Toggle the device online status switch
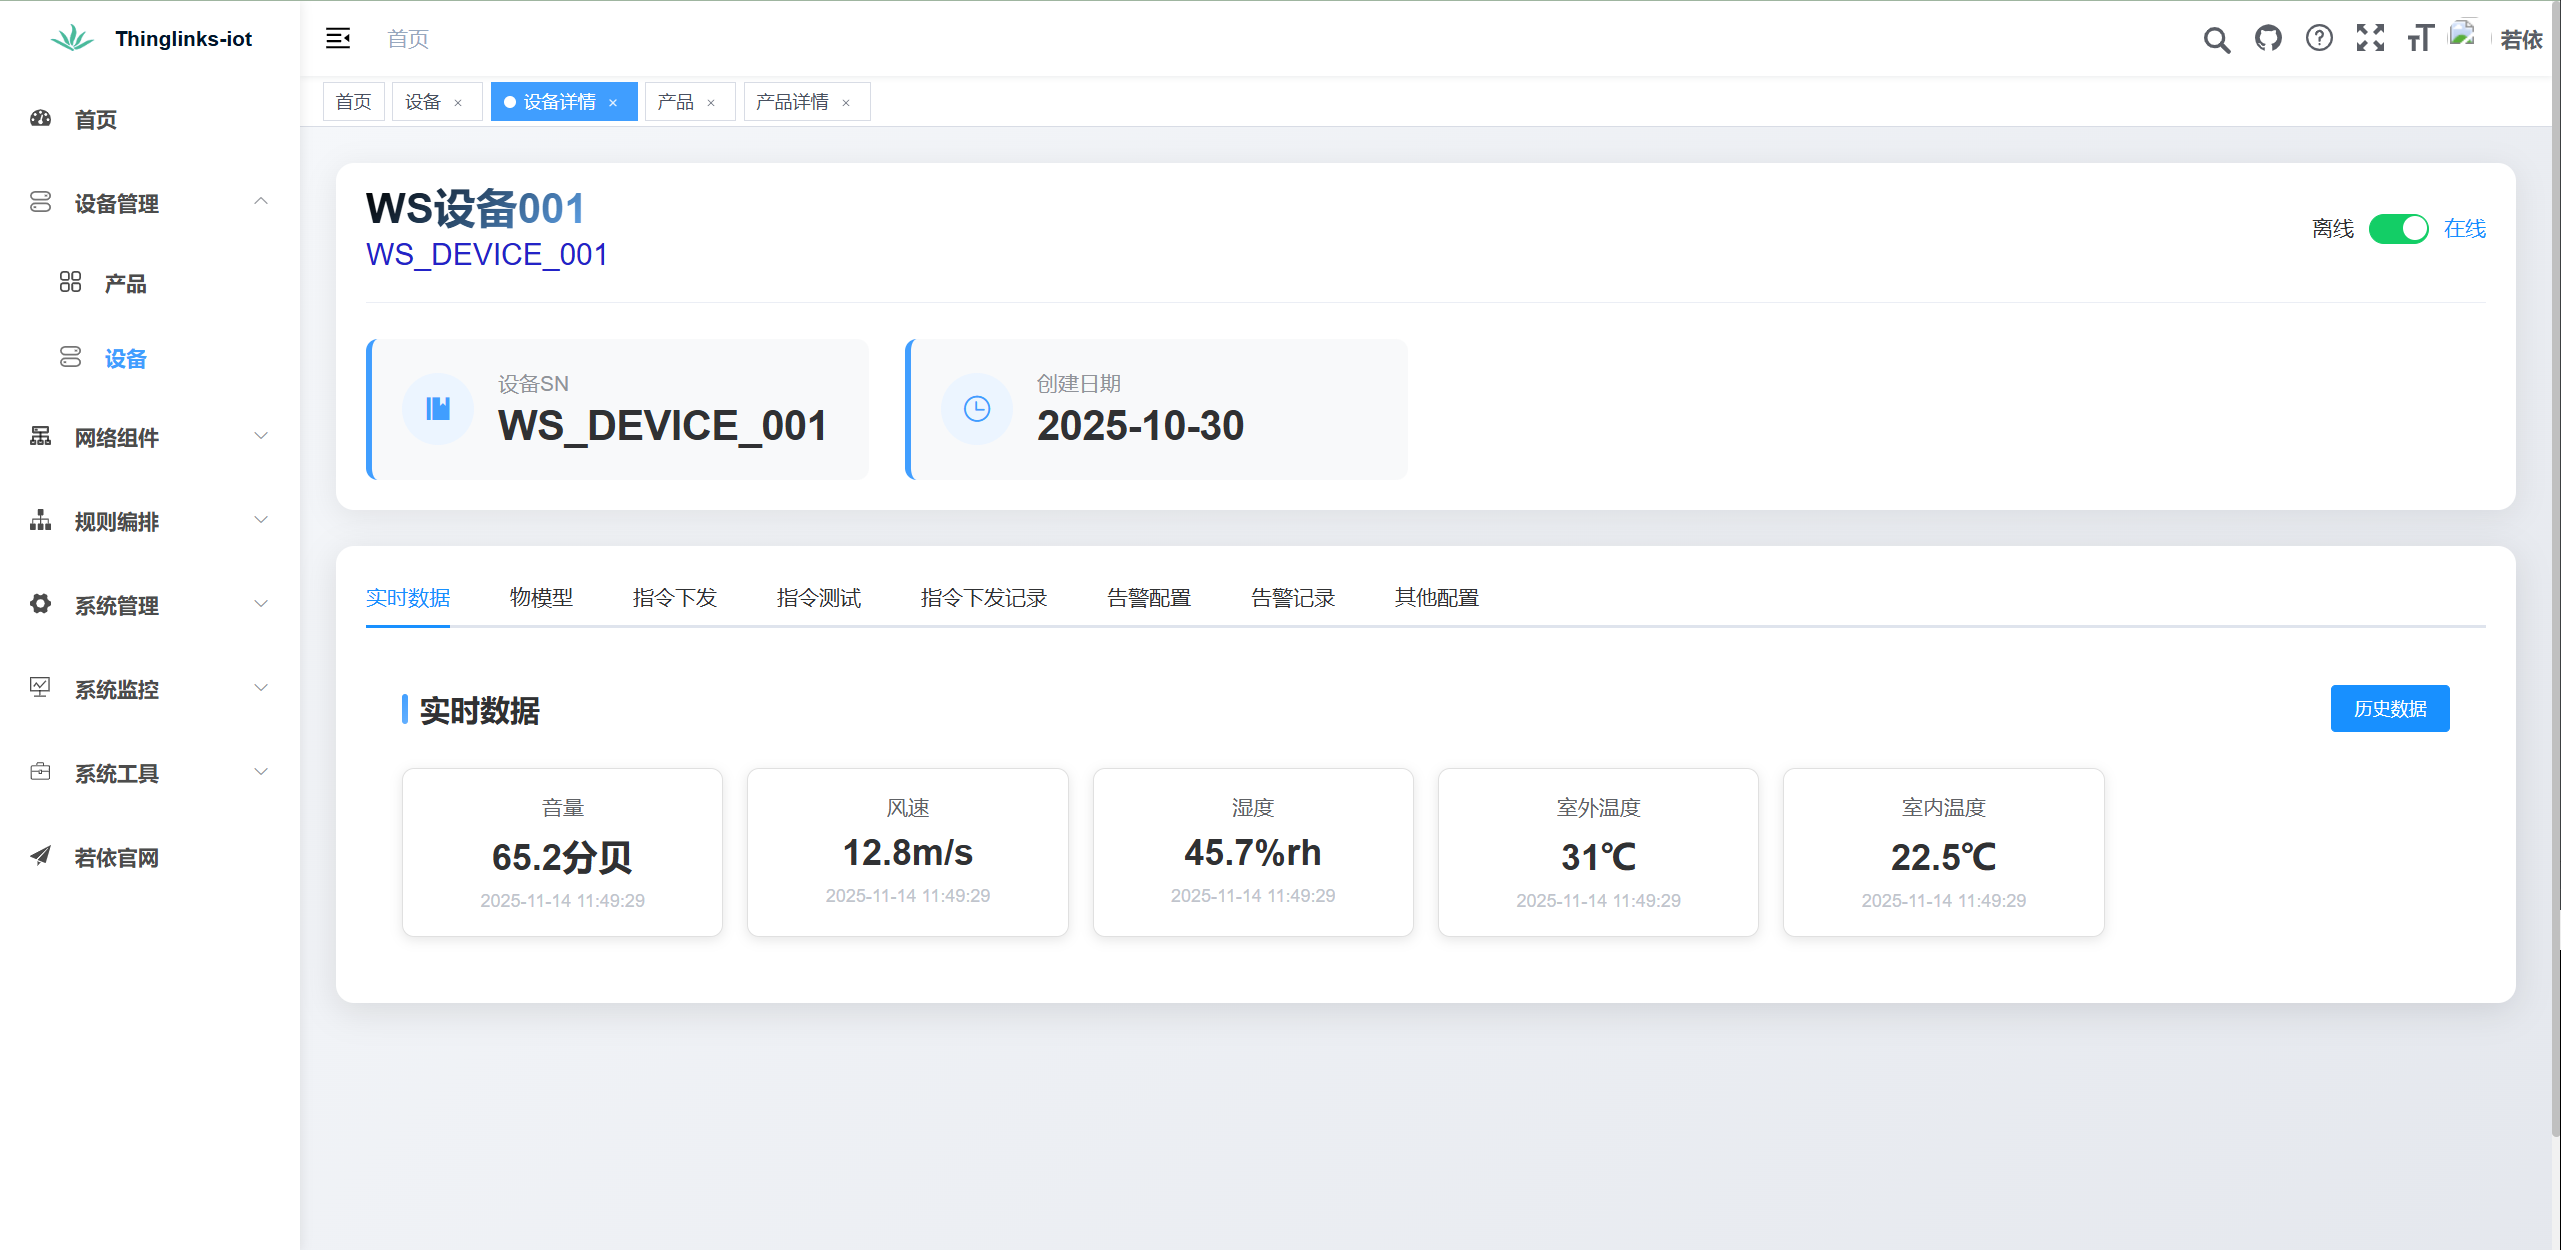 point(2398,229)
